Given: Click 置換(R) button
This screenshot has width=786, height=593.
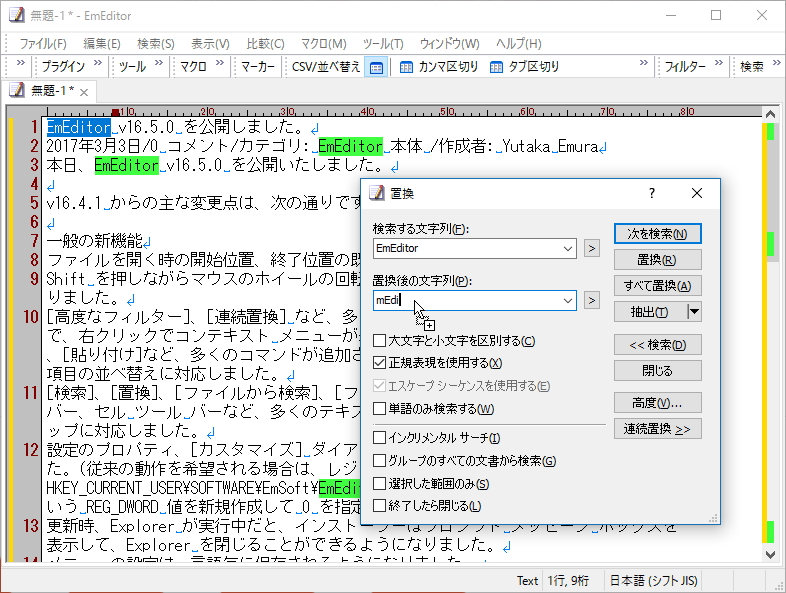Looking at the screenshot, I should [658, 260].
